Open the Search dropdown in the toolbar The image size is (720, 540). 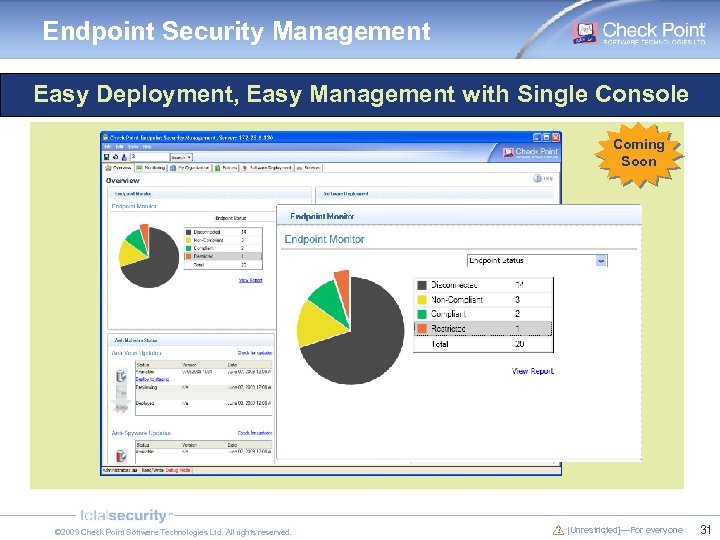pyautogui.click(x=181, y=157)
